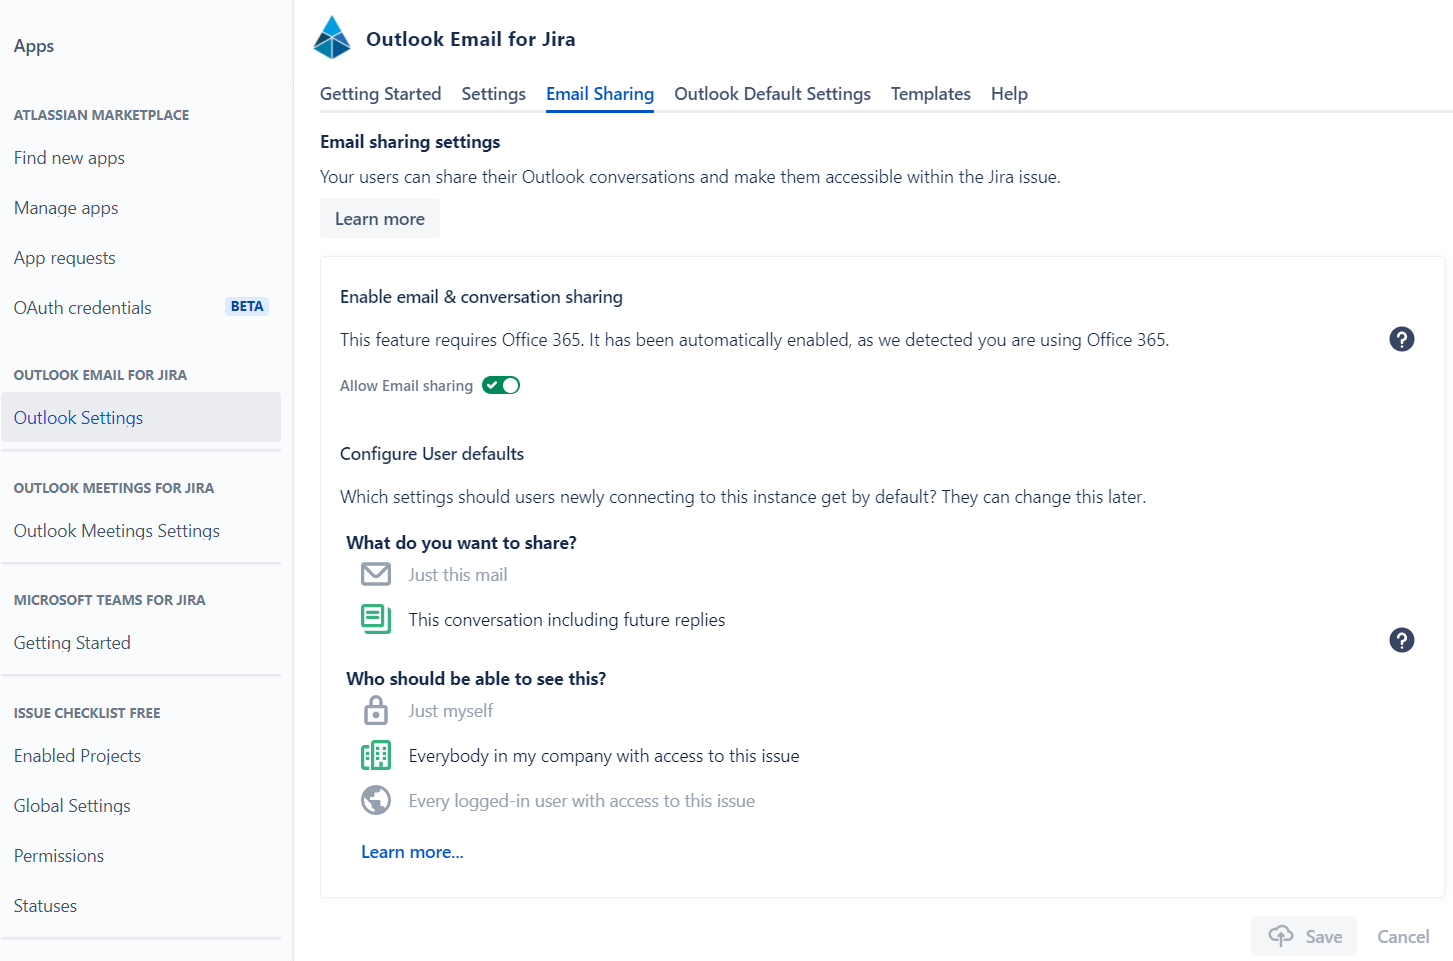Click the Cancel button

tap(1402, 936)
